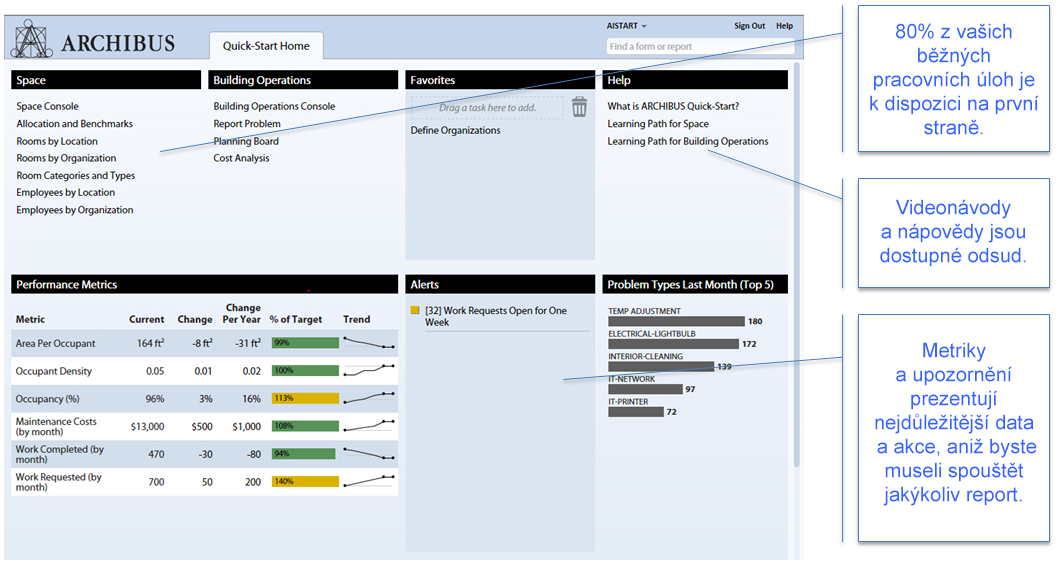
Task: Click the 140% yellow target bar for Work Requested
Action: [305, 482]
